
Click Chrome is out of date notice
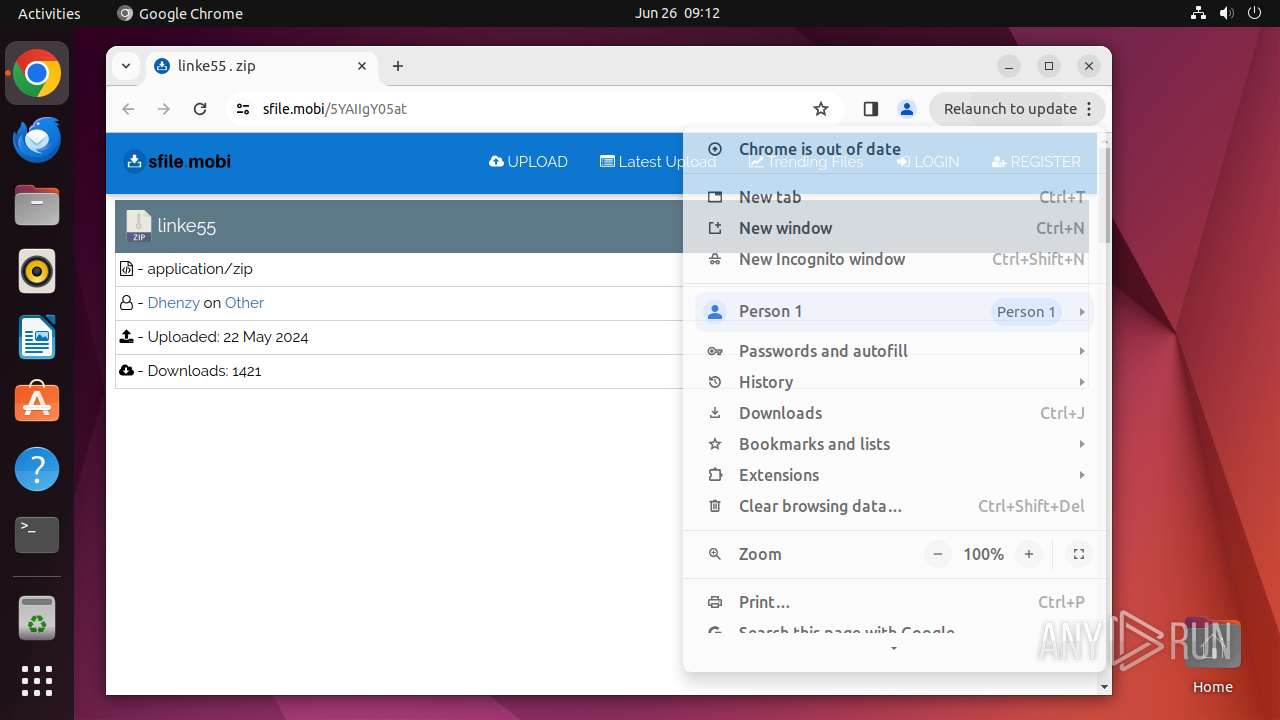click(894, 149)
